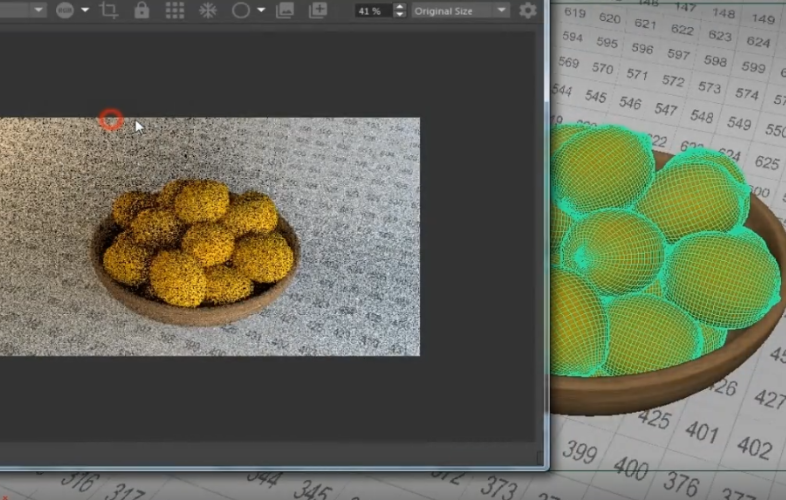Click the number 402 on the viewport floor
Viewport: 786px width, 500px height.
pyautogui.click(x=755, y=446)
